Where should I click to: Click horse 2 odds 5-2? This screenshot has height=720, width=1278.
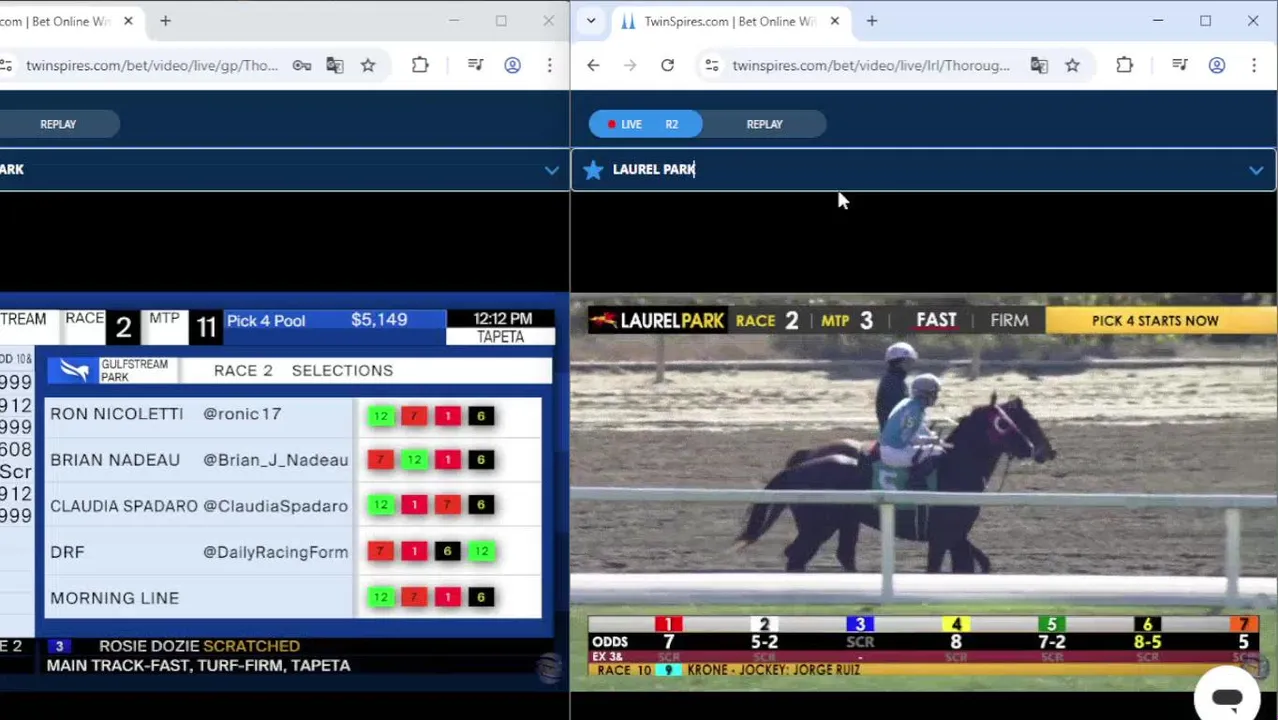point(764,642)
